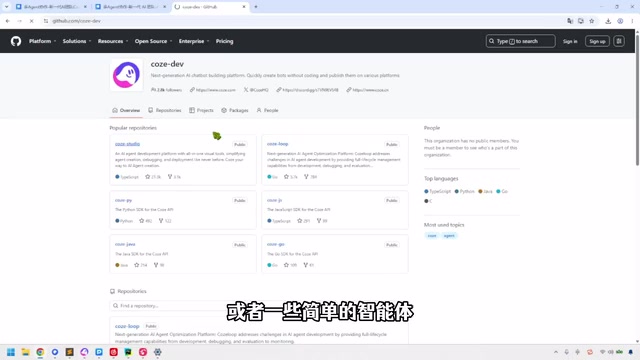Image resolution: width=640 pixels, height=360 pixels.
Task: Filter by Go in Top languages
Action: 502,191
